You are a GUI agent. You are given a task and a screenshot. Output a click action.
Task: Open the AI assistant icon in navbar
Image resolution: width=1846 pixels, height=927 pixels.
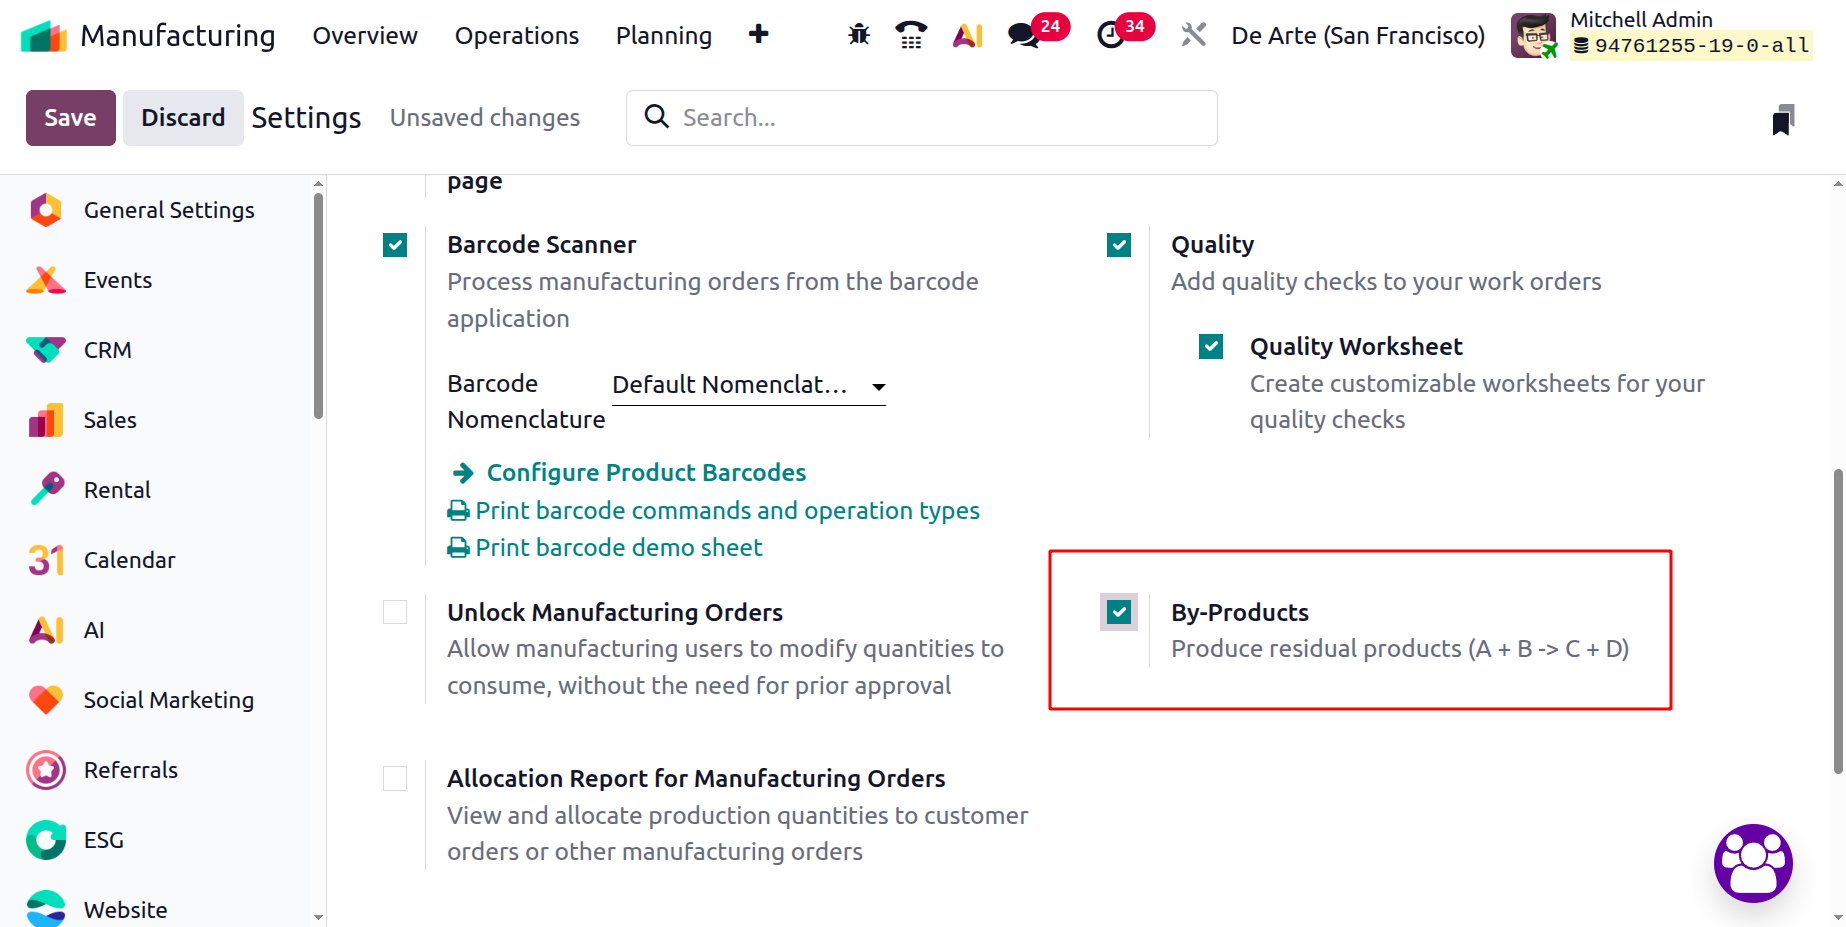coord(967,35)
